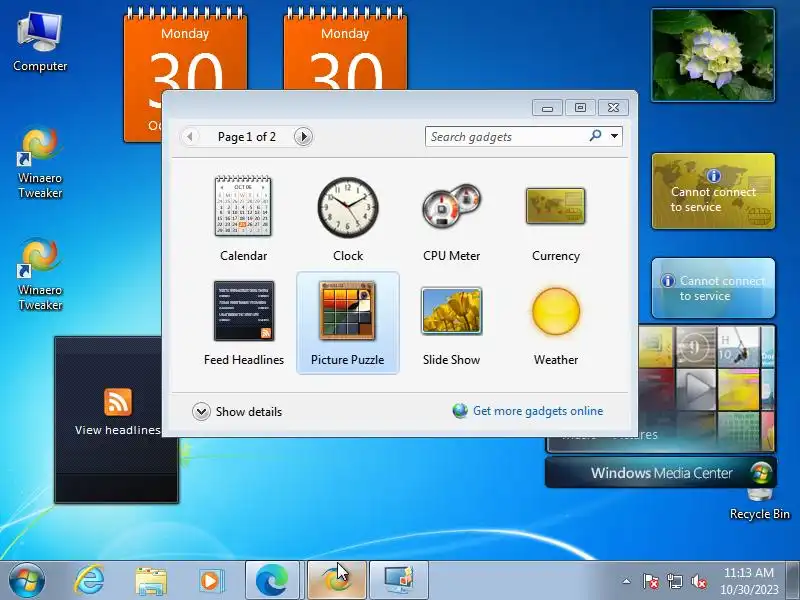The height and width of the screenshot is (600, 800).
Task: Click the Winaero Tweaker taskbar button
Action: [x=336, y=580]
